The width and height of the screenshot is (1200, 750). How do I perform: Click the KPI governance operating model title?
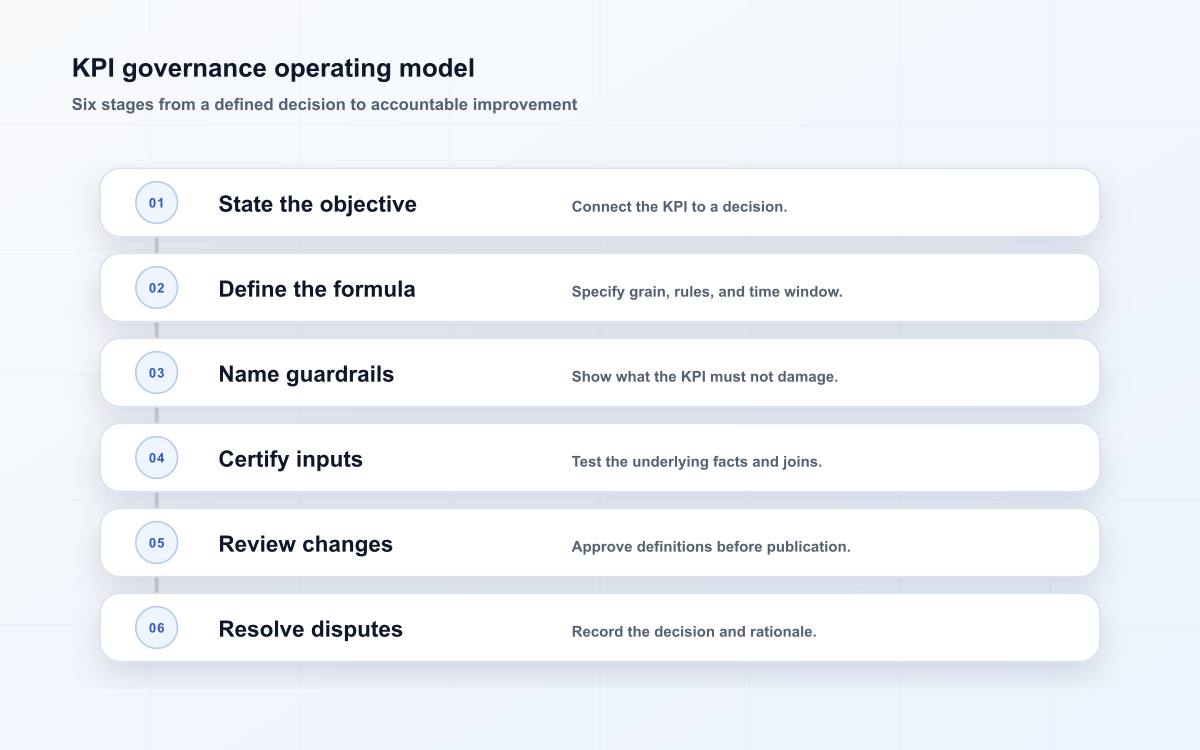click(273, 68)
